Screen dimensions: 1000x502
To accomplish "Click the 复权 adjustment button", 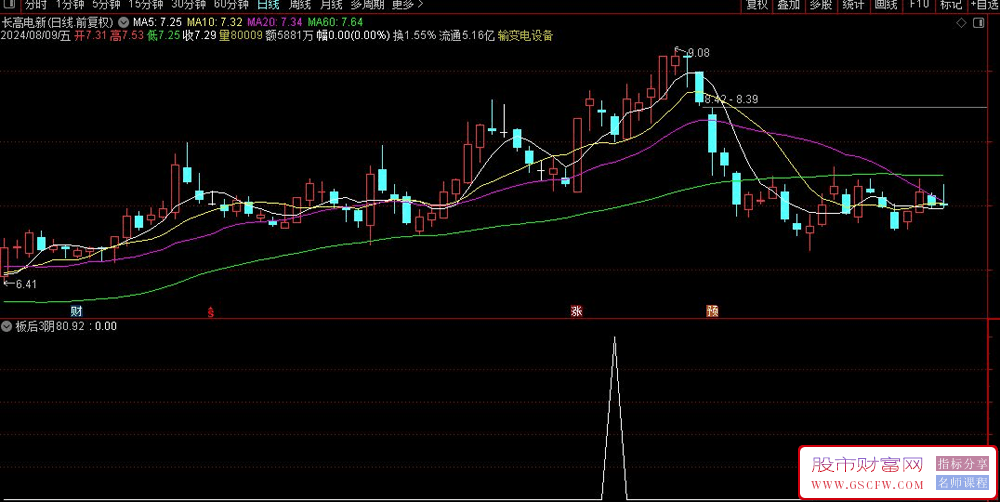I will click(757, 4).
